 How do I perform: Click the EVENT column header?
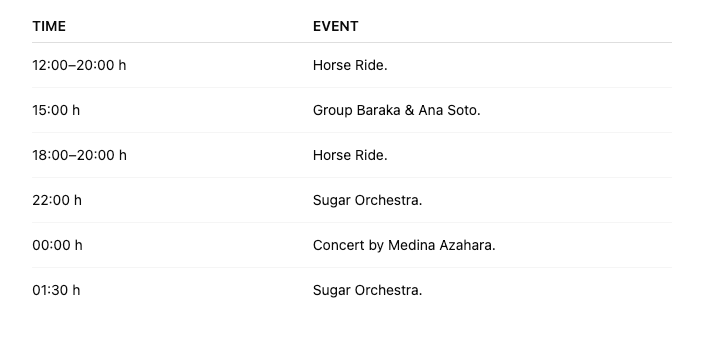(x=335, y=26)
